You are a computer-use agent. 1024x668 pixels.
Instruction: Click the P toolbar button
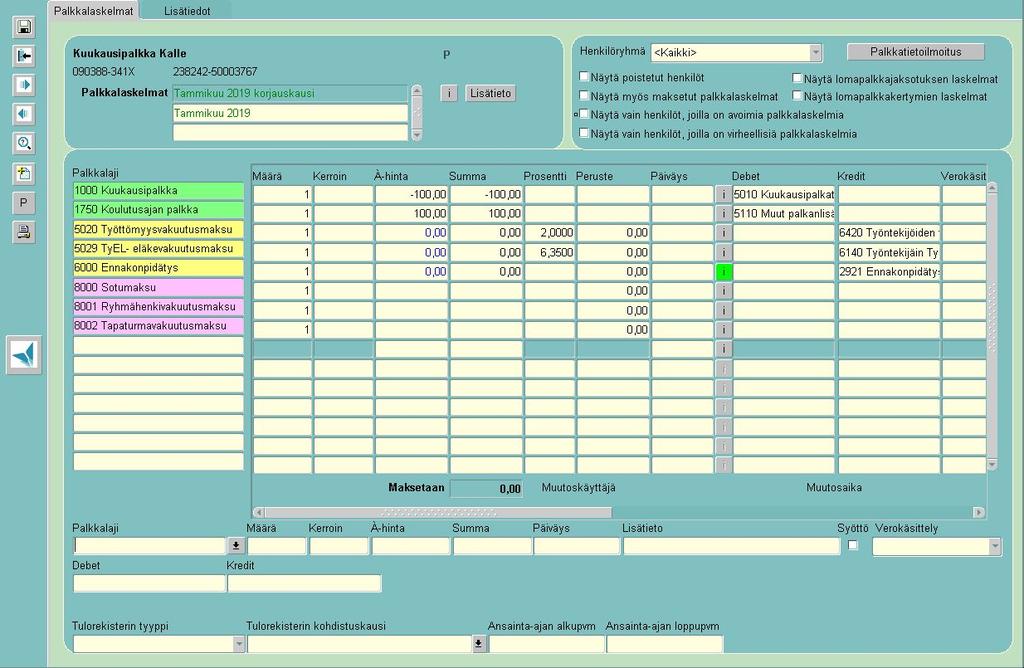(24, 202)
